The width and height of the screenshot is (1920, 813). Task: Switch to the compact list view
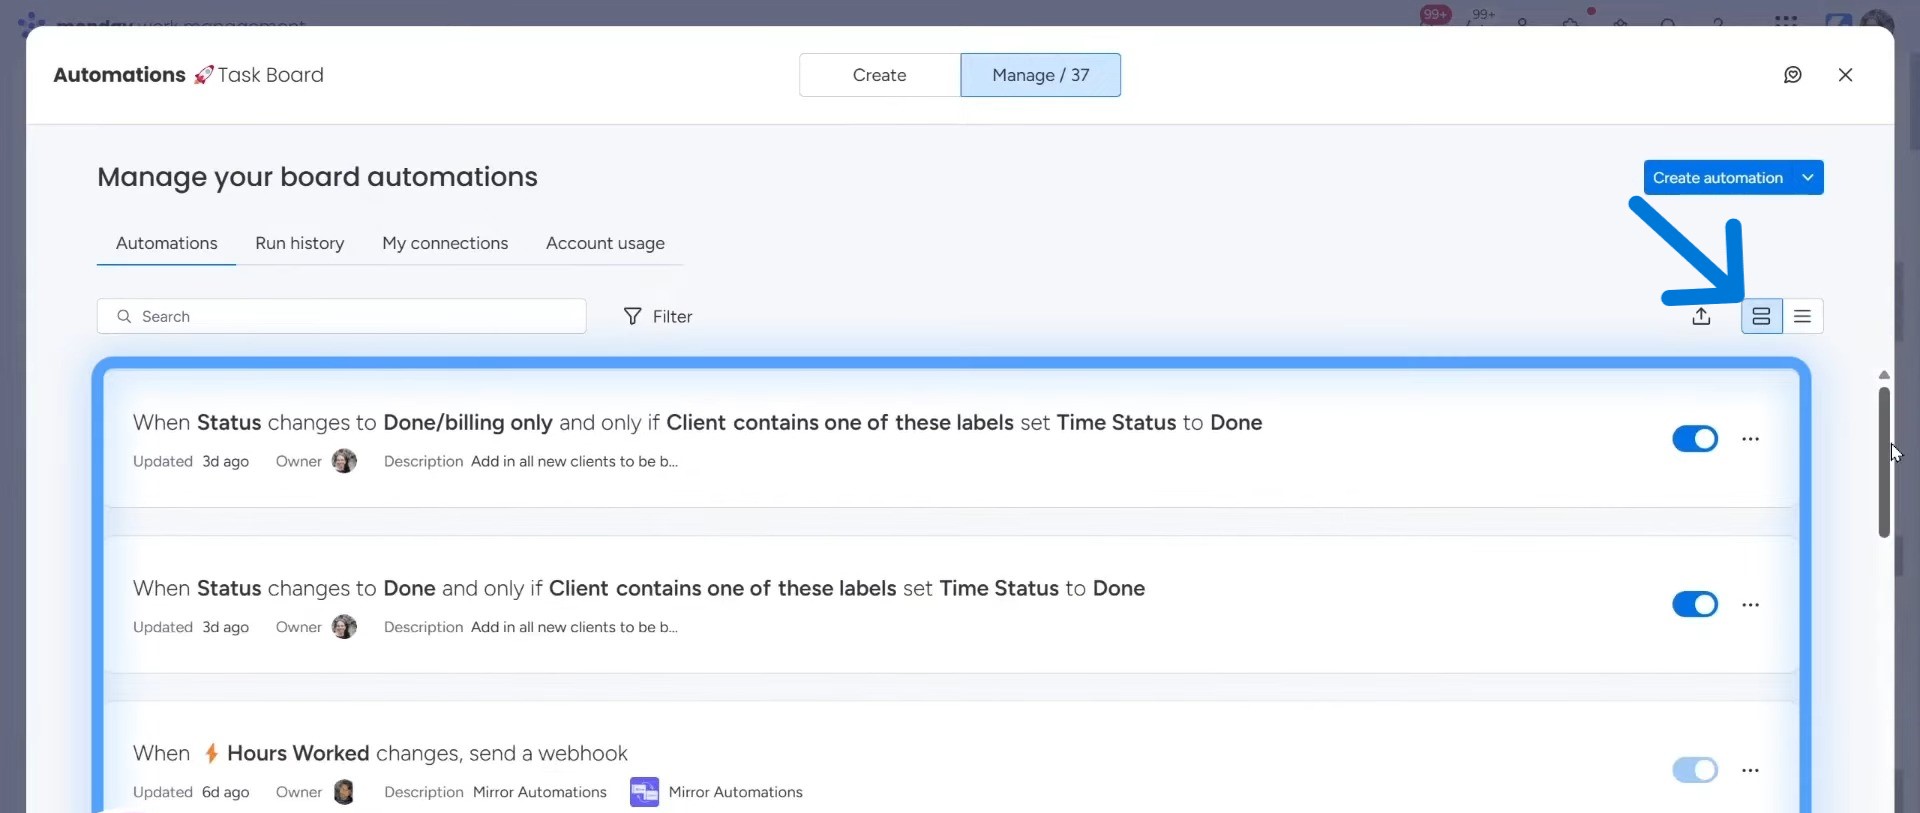[x=1803, y=316]
